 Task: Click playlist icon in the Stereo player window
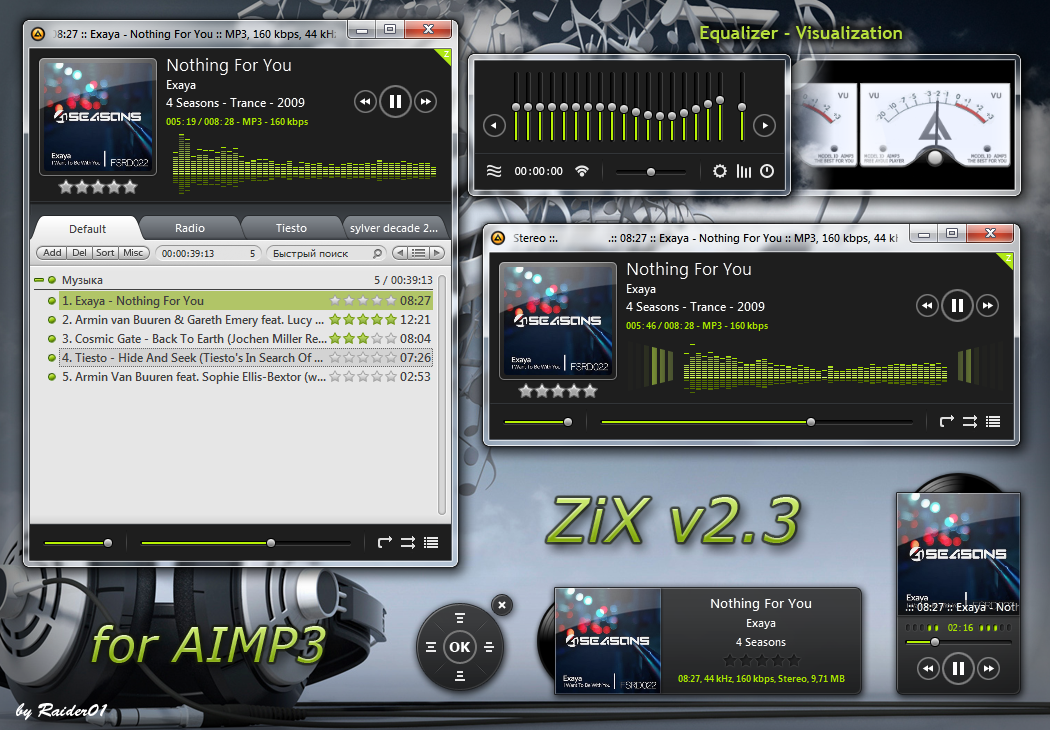click(x=993, y=421)
